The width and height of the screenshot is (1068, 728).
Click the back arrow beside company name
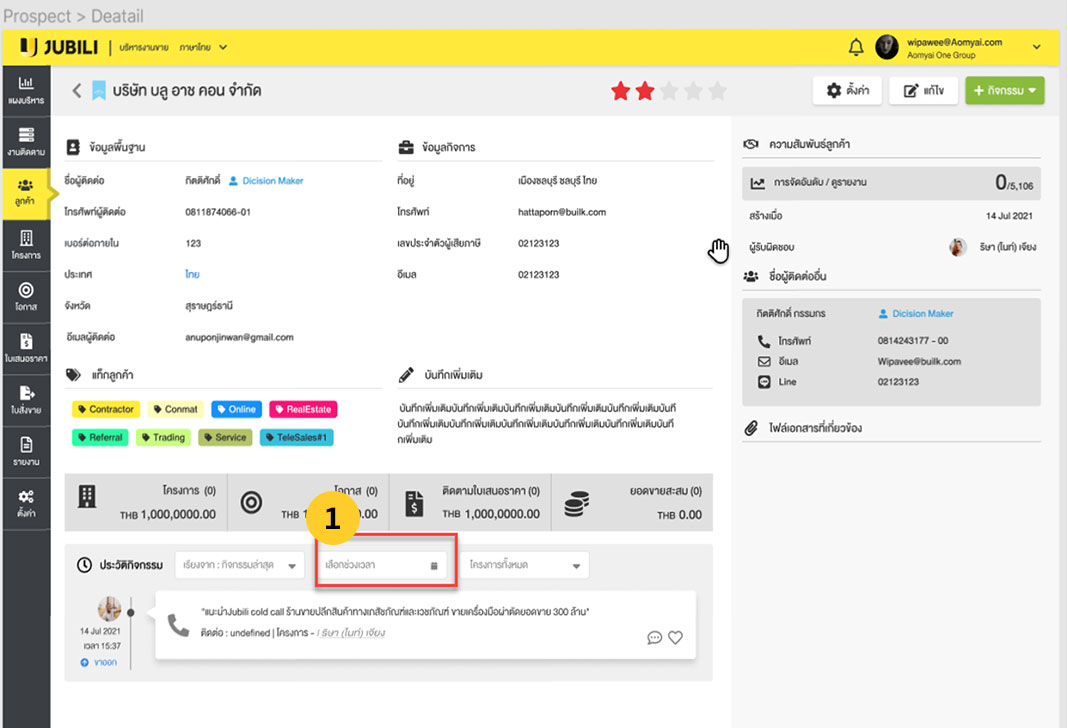(76, 91)
